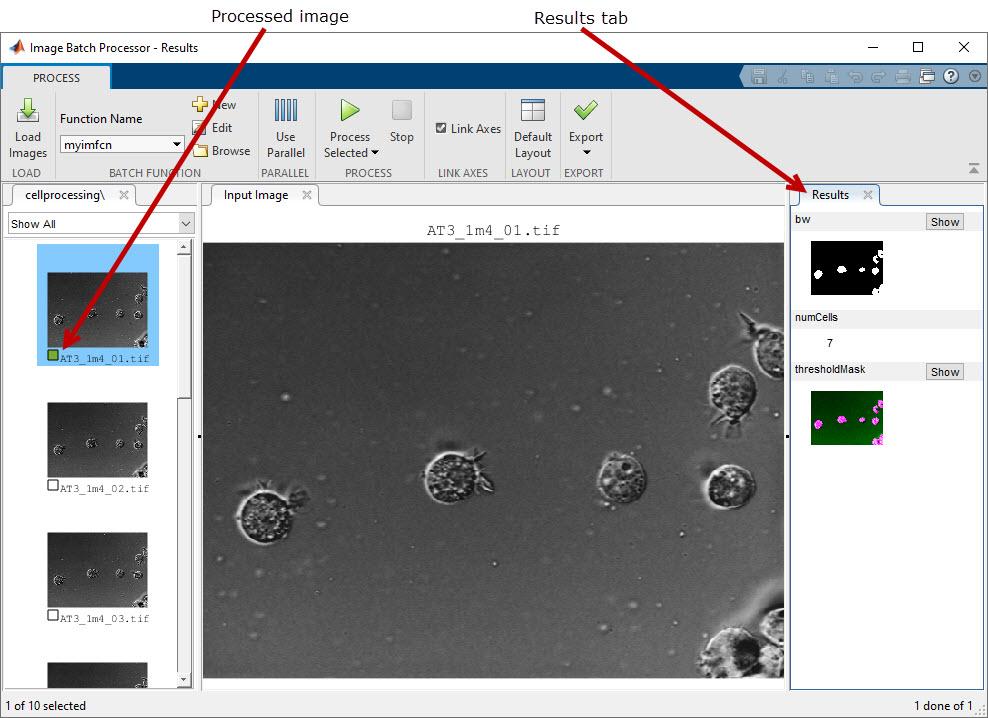The image size is (988, 718).
Task: Click the thumbnail list scroll up arrow
Action: (x=184, y=246)
